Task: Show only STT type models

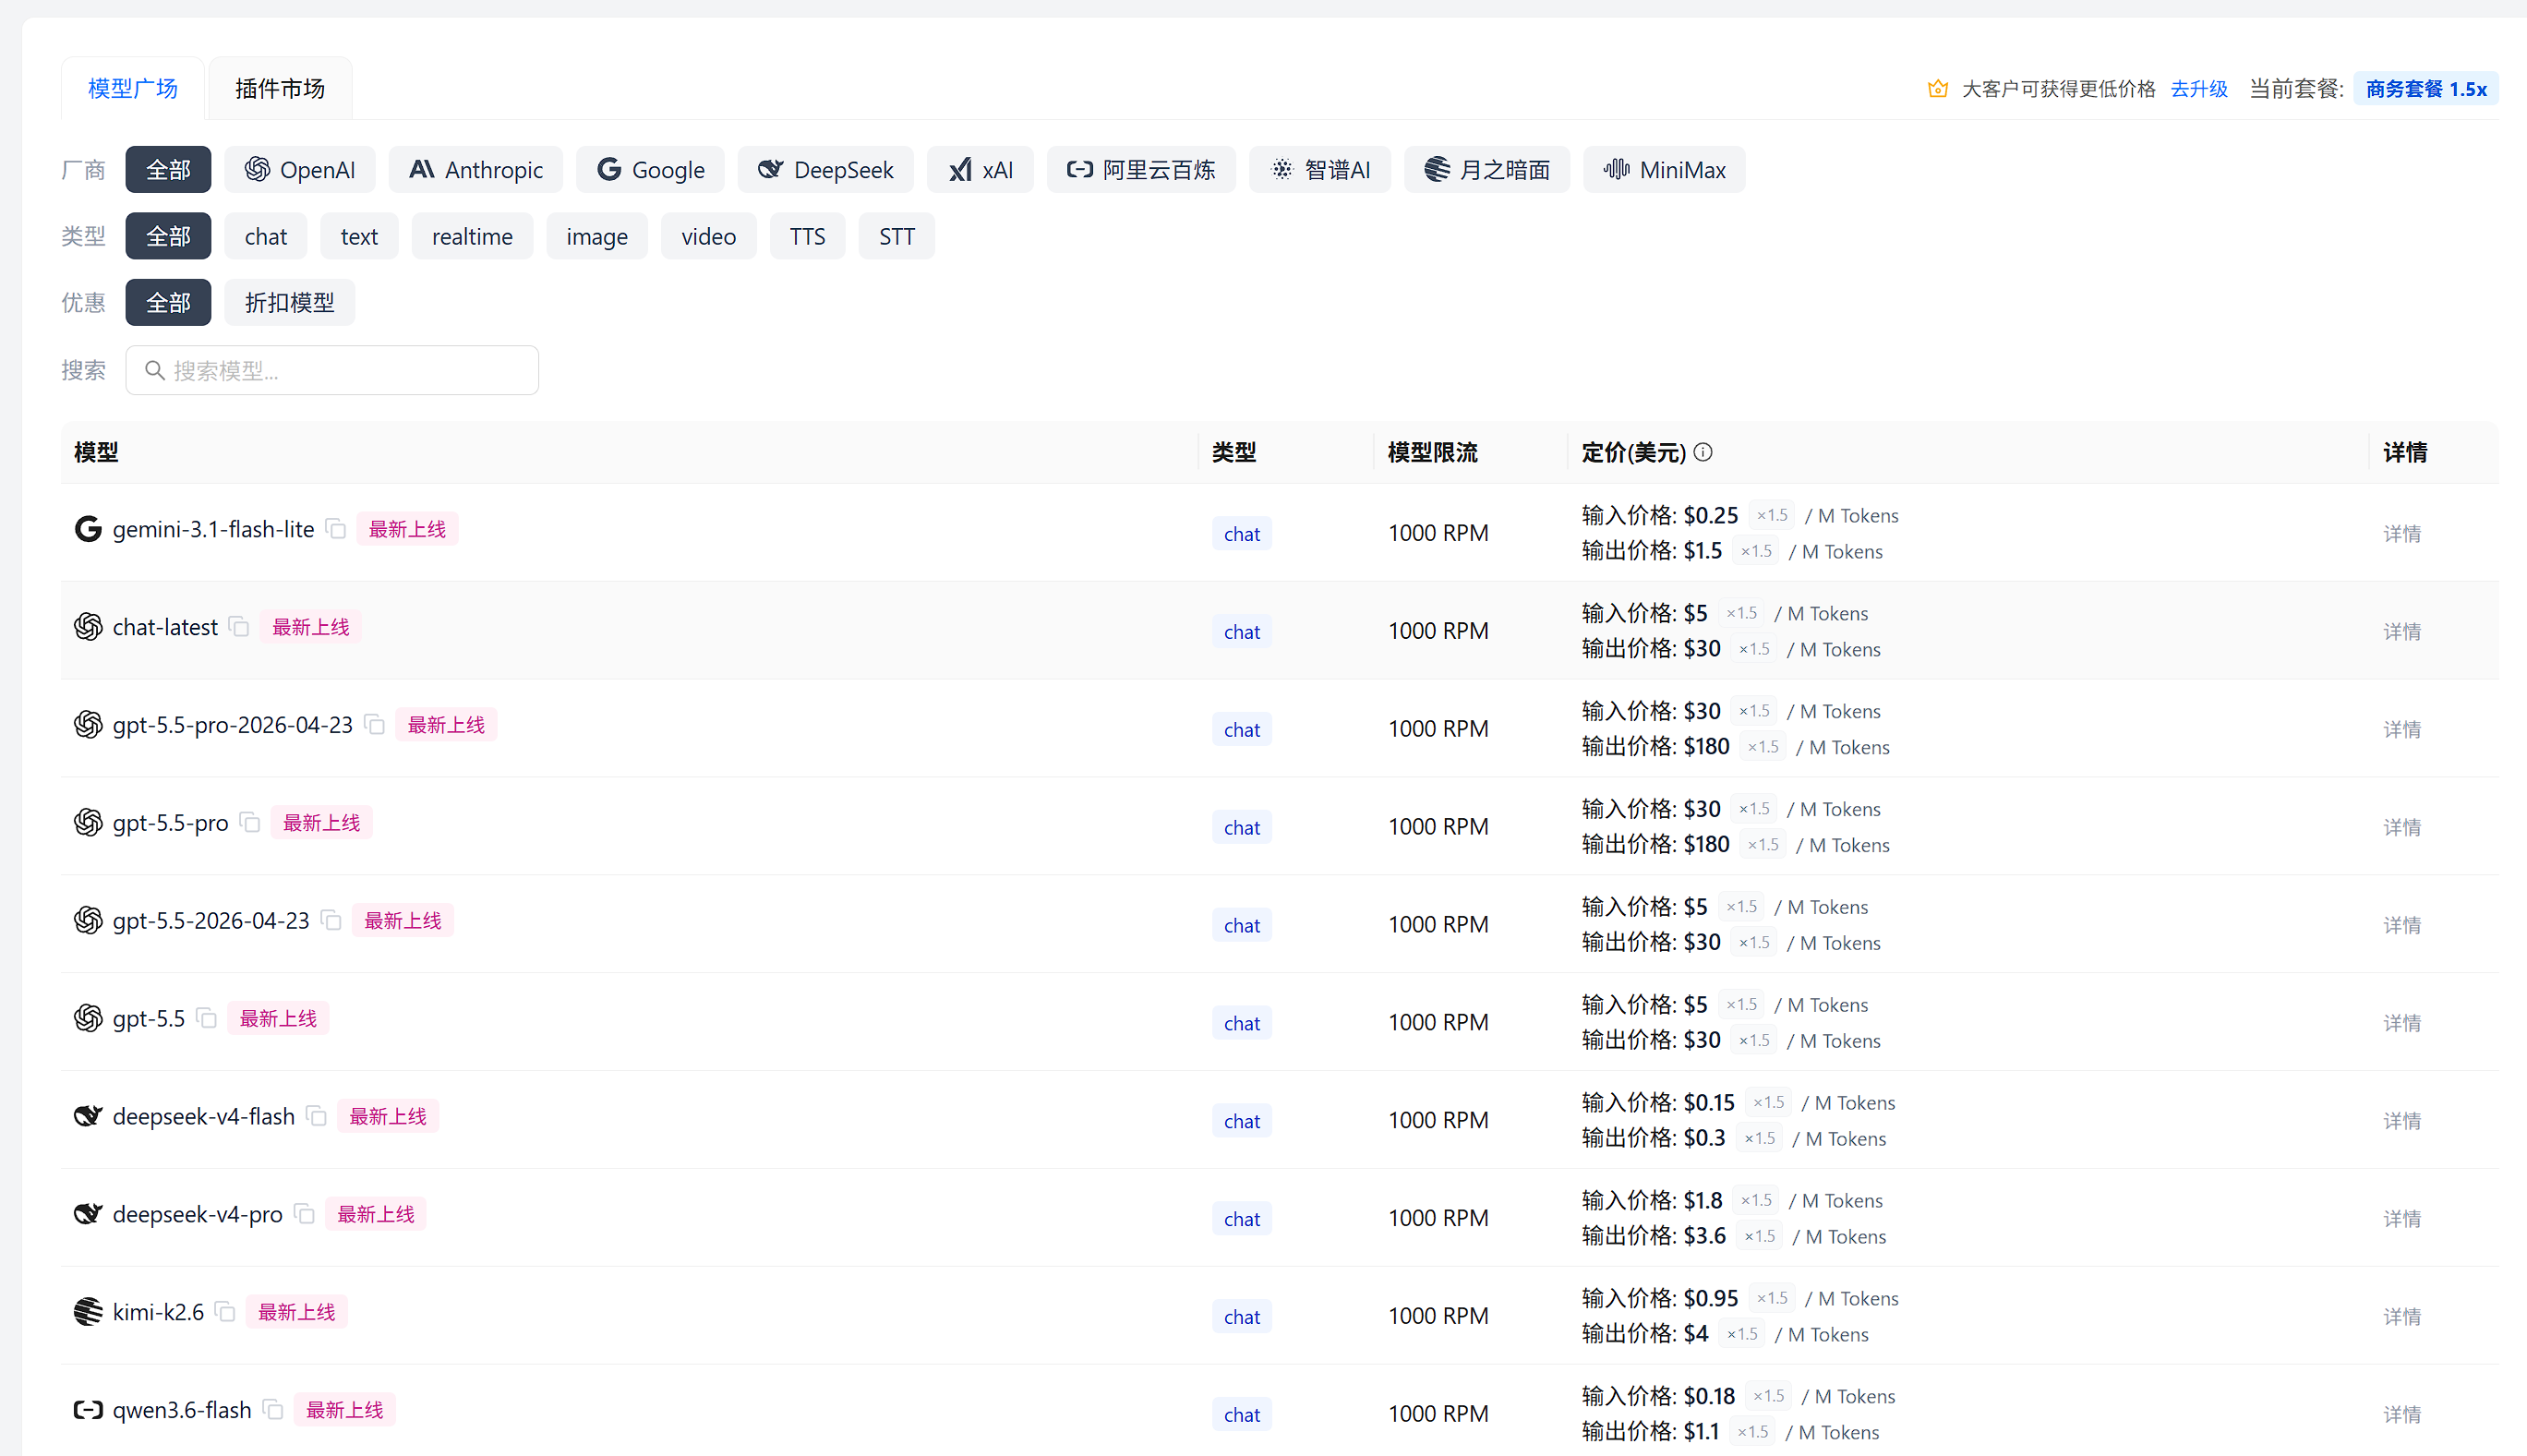Action: (x=897, y=237)
